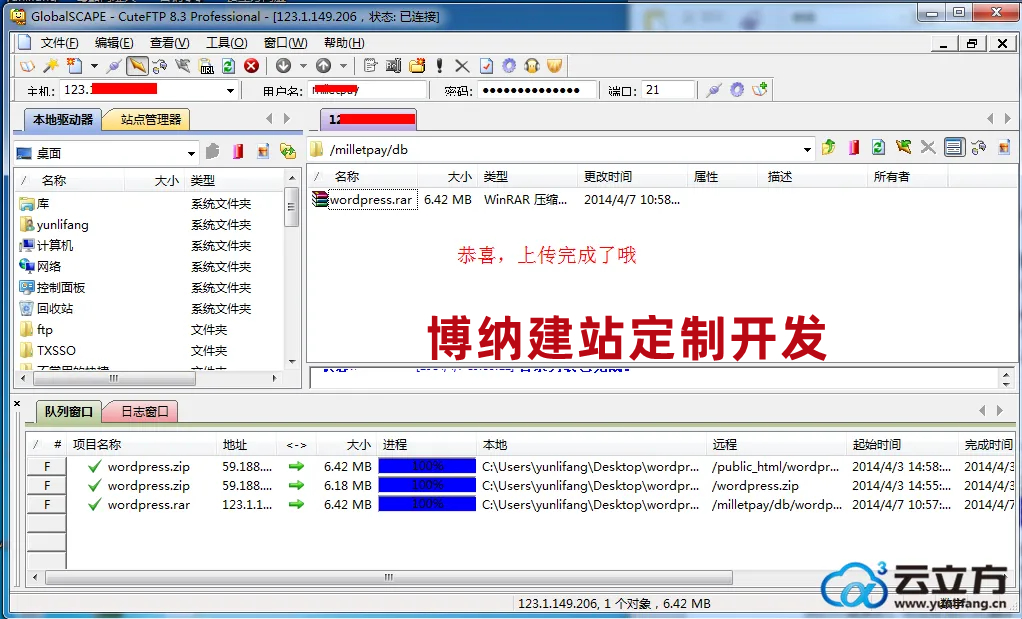1022x619 pixels.
Task: Click the connection wizard wand icon
Action: click(x=50, y=66)
